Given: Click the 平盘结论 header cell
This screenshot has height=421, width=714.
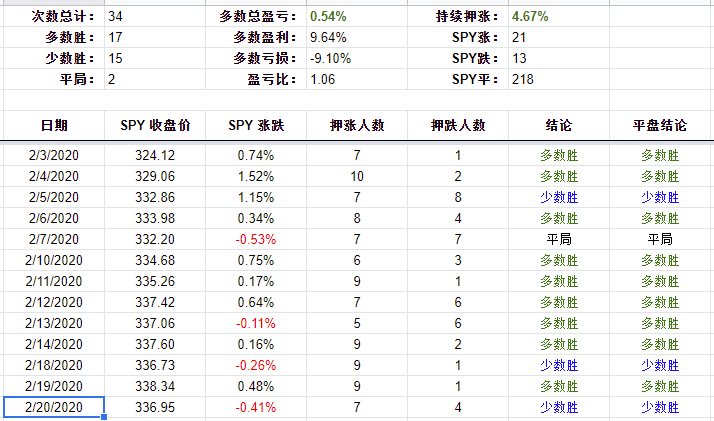Looking at the screenshot, I should tap(660, 125).
